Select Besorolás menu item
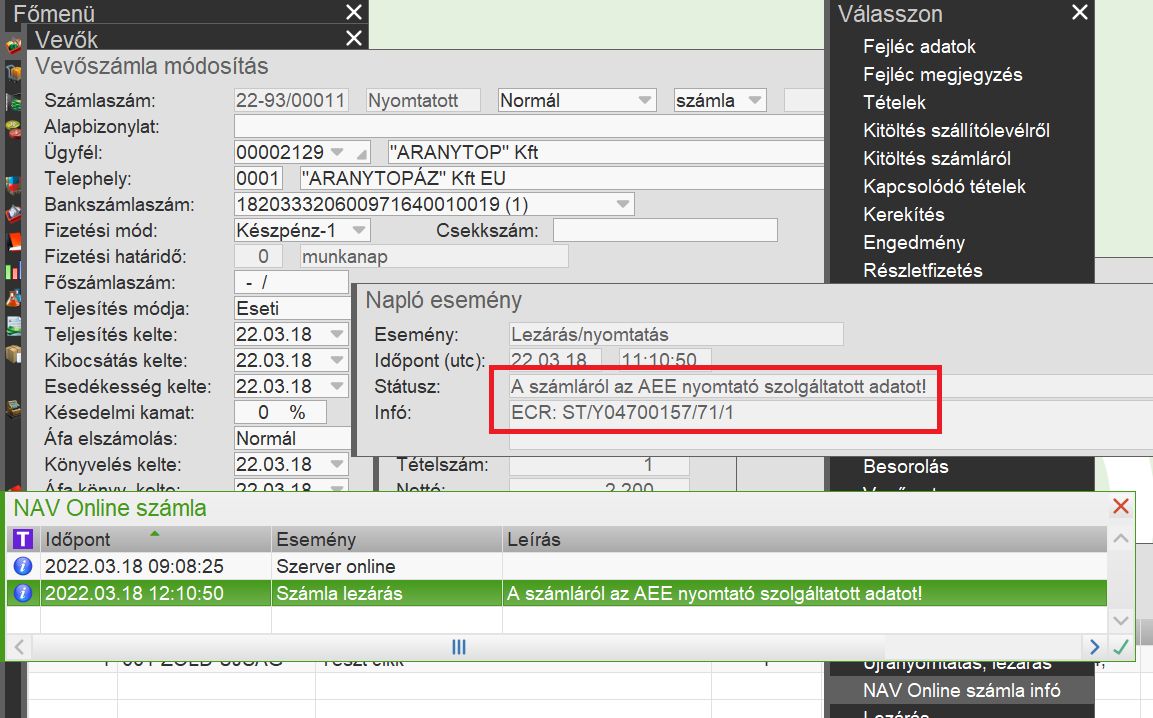This screenshot has width=1153, height=718. [906, 466]
